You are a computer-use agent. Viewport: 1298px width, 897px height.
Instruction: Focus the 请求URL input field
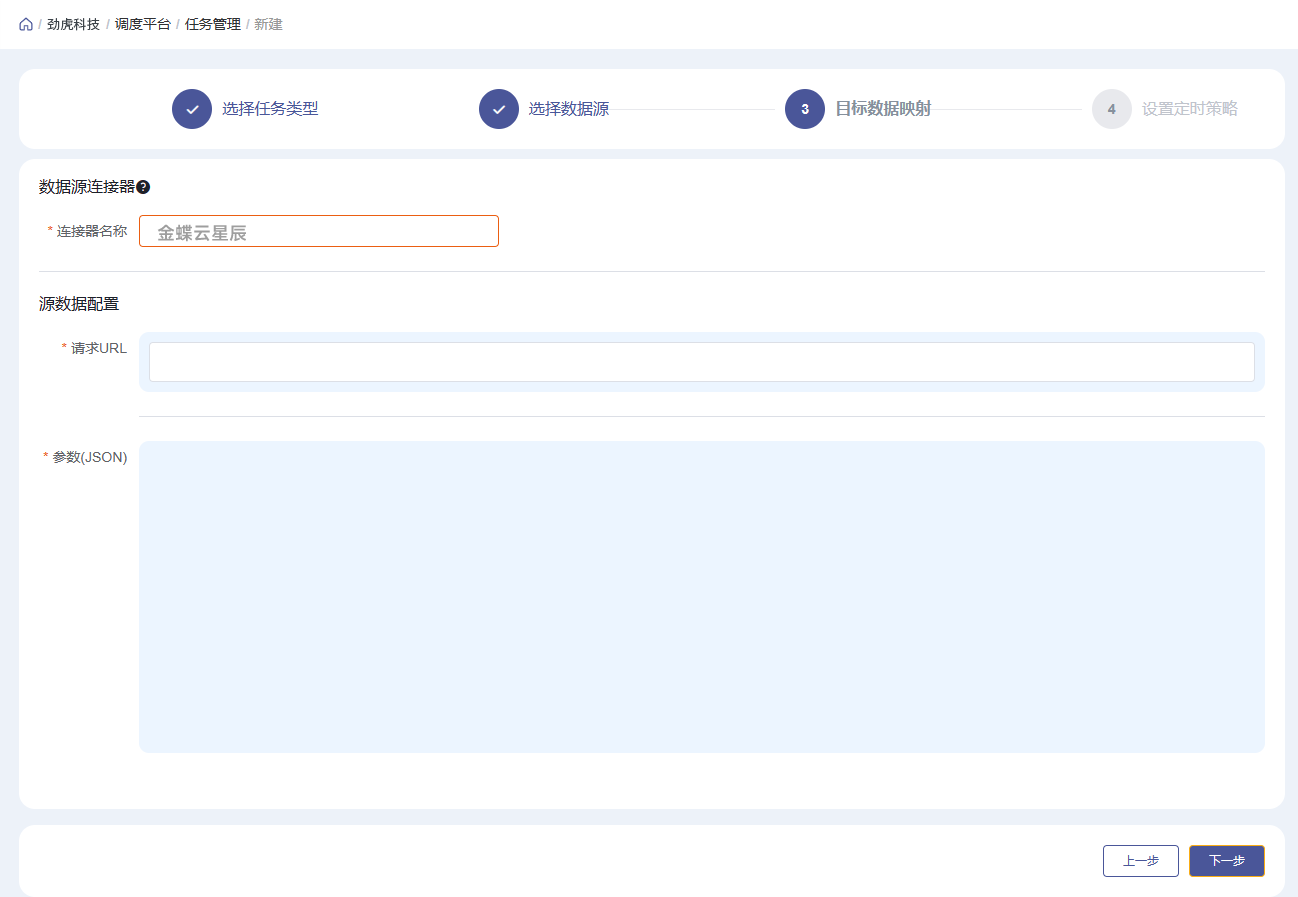(x=701, y=362)
